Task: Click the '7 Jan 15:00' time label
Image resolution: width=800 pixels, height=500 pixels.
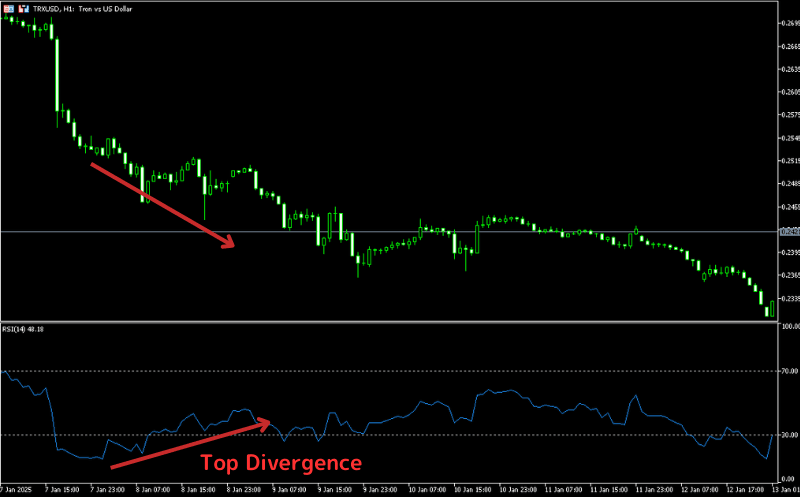Action: pos(62,490)
